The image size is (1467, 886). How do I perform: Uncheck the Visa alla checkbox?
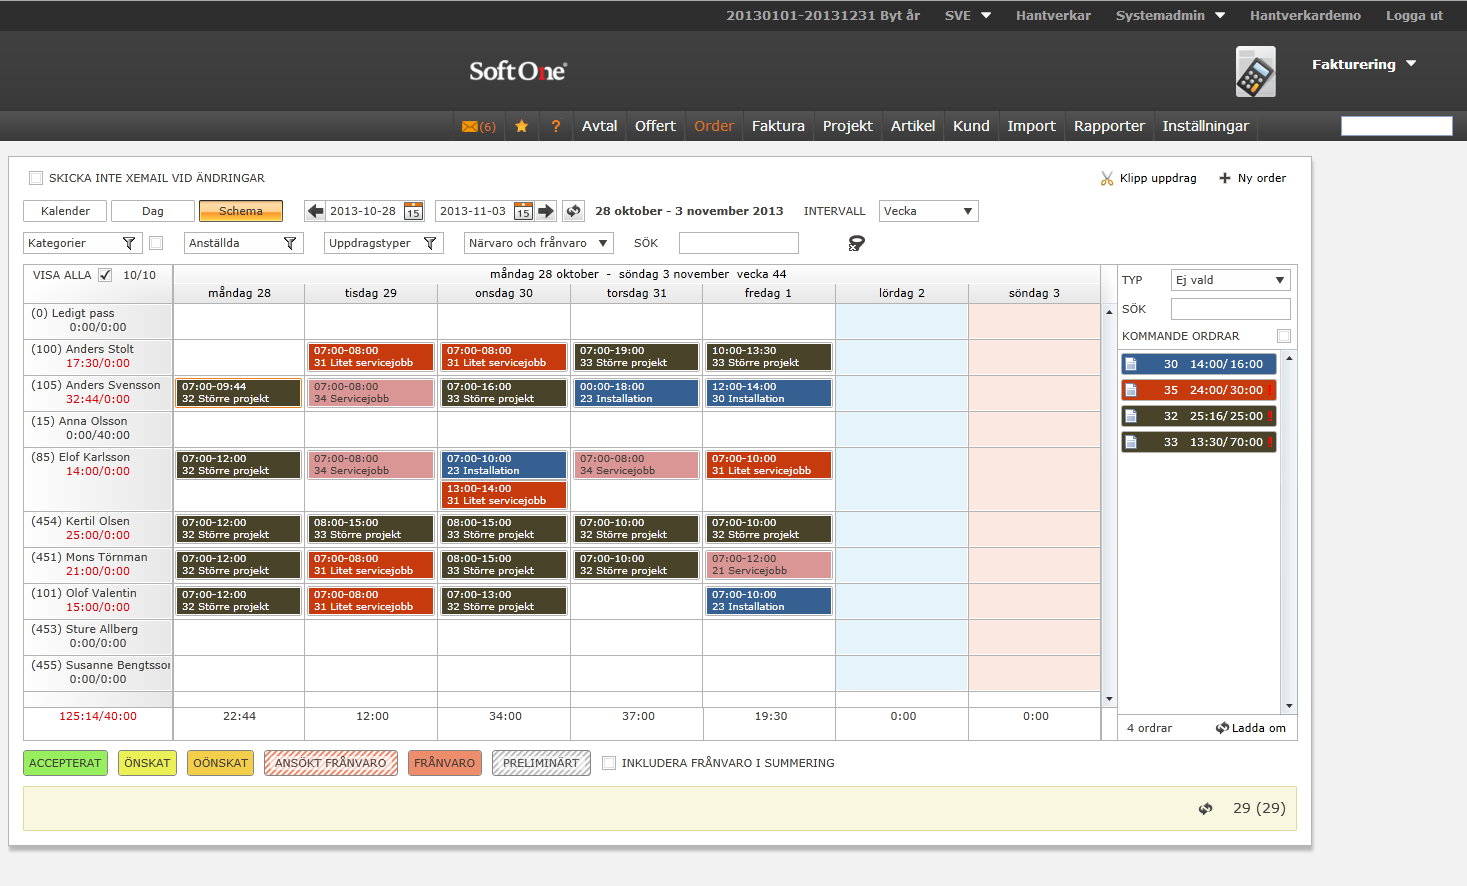coord(105,275)
